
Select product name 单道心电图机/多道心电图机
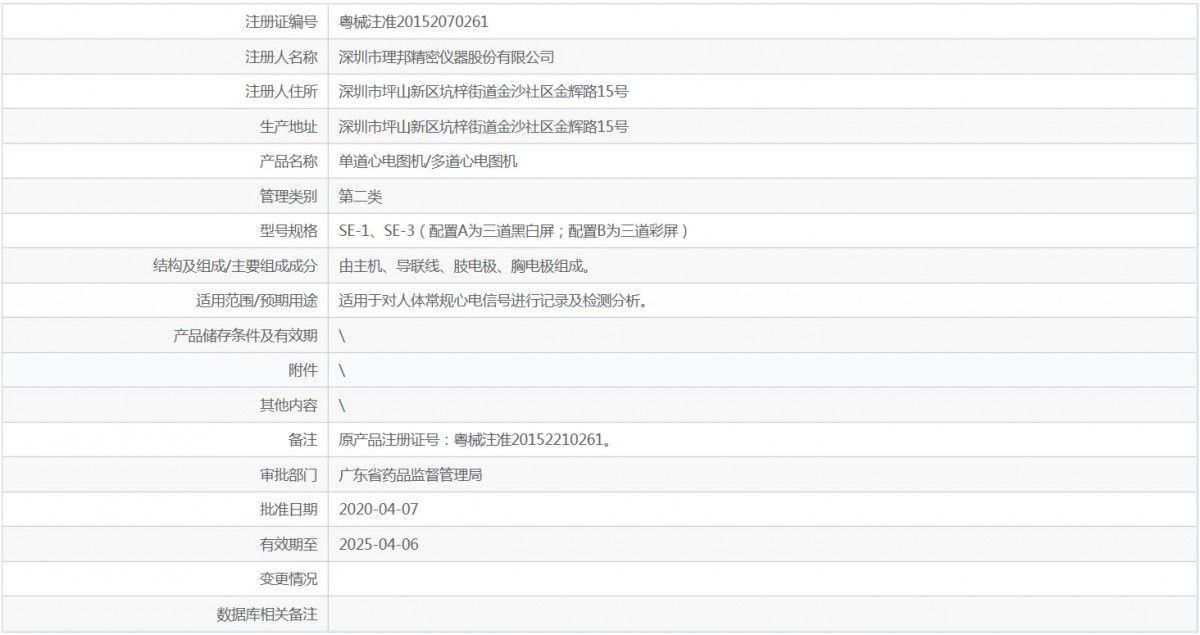(429, 162)
